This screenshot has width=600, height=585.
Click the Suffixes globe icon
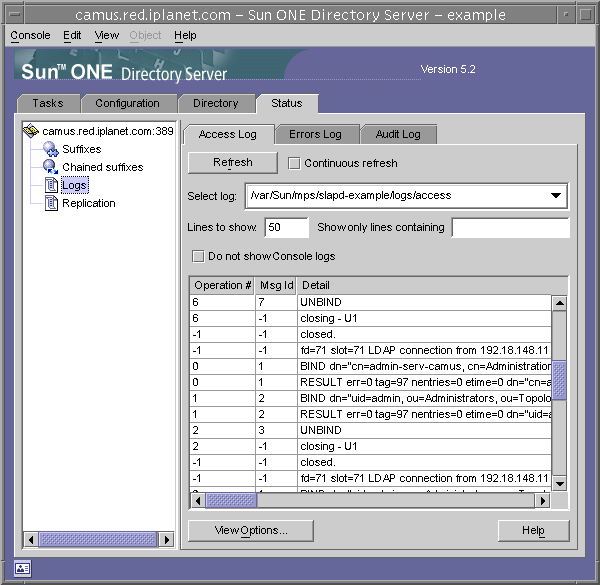click(51, 149)
